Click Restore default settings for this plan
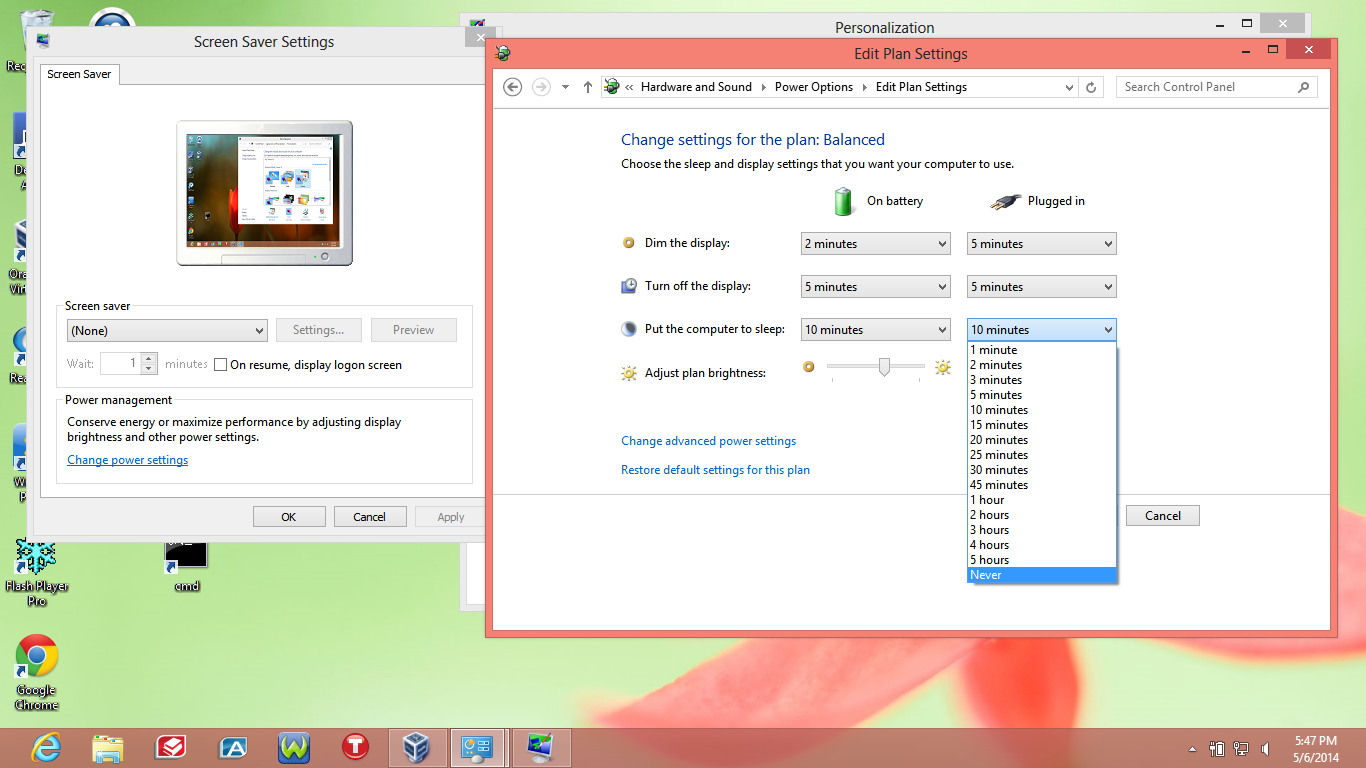 tap(715, 470)
